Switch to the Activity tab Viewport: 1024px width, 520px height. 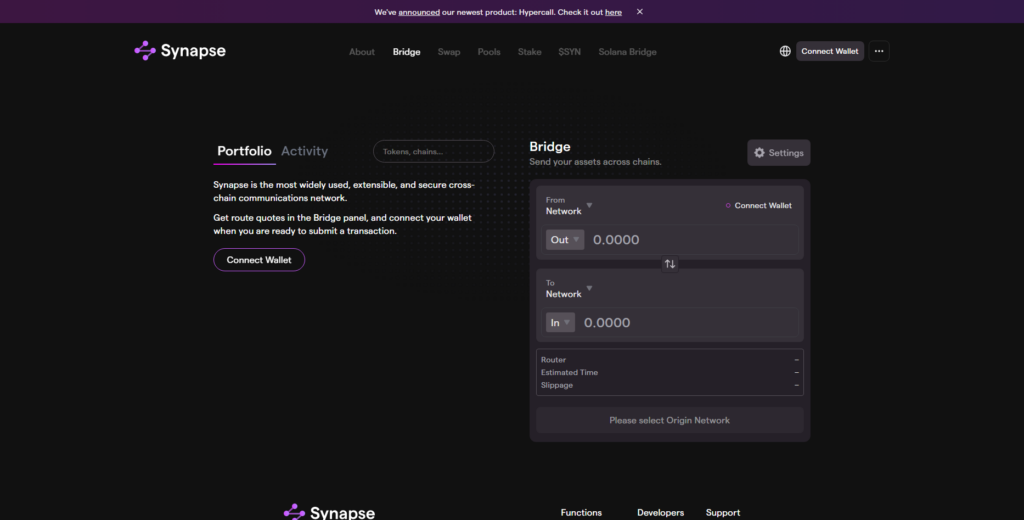tap(304, 152)
